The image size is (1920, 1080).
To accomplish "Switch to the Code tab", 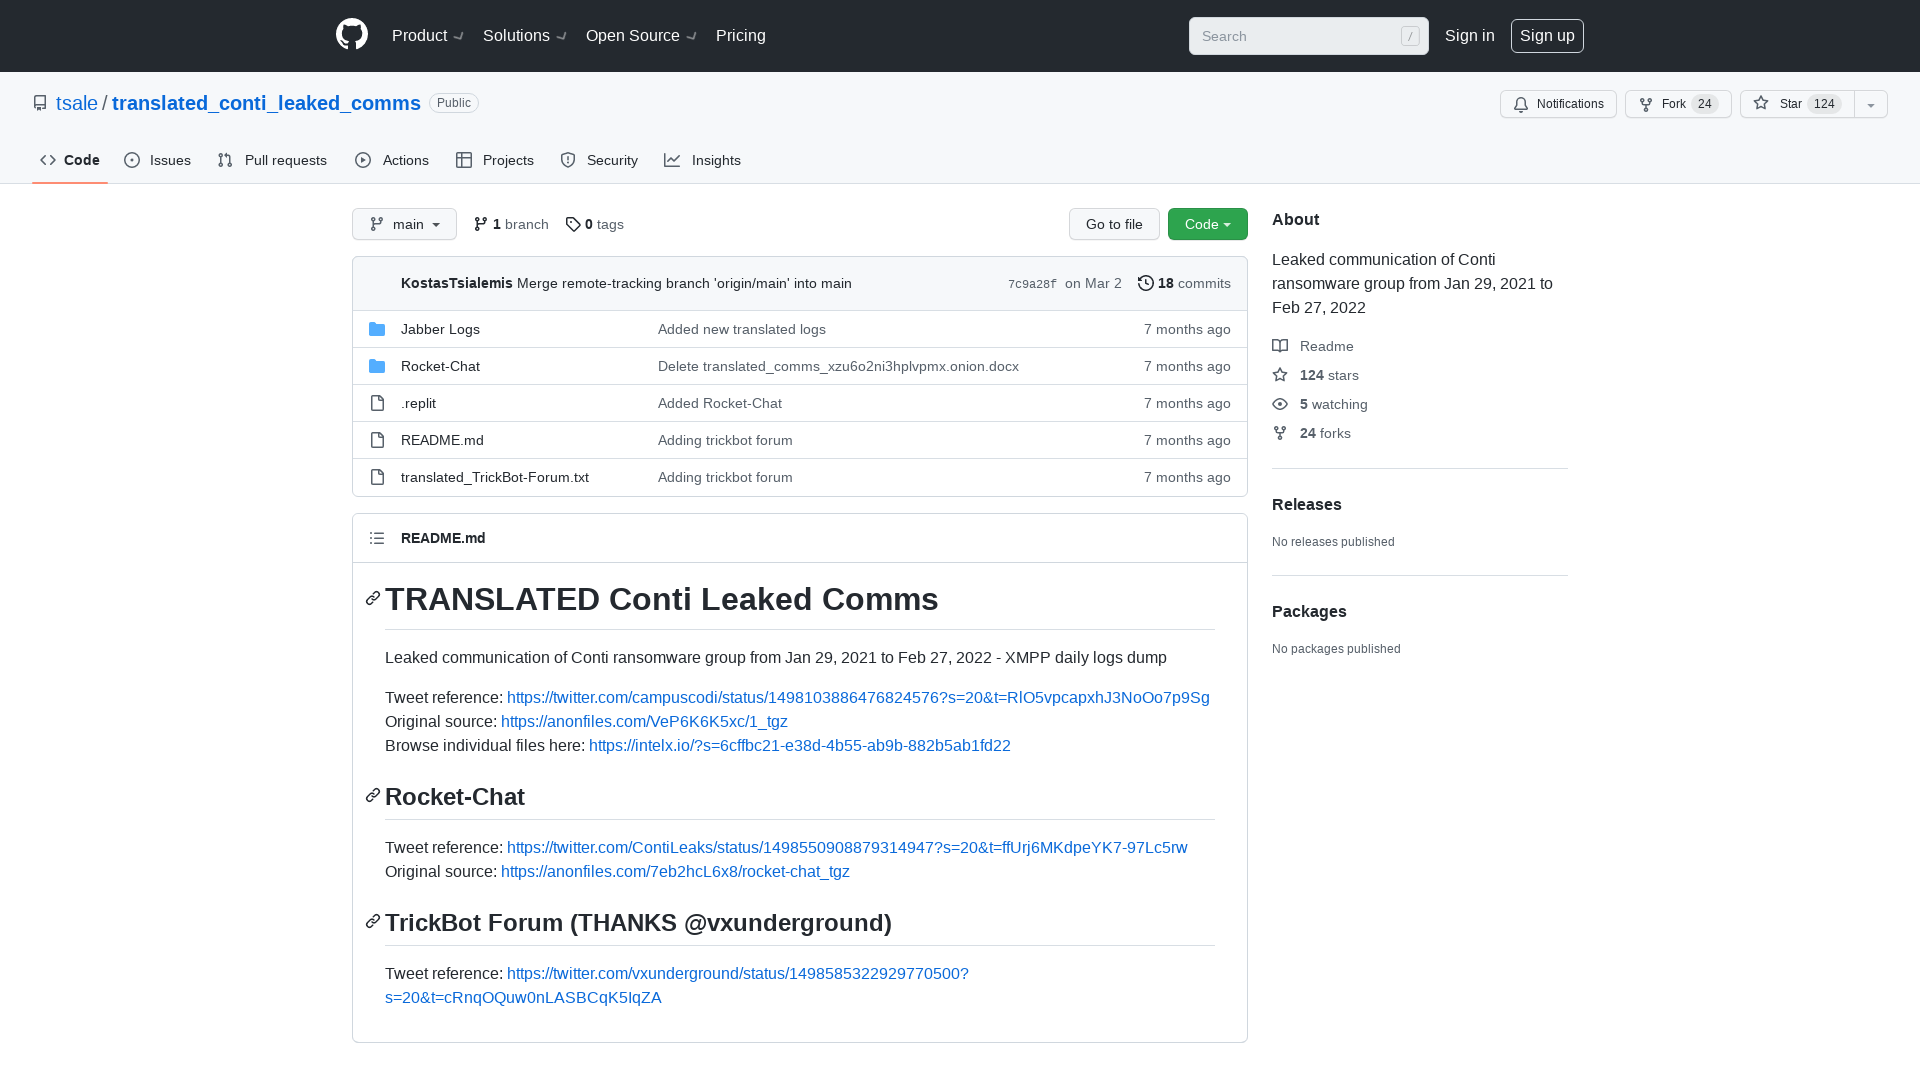I will coord(70,160).
